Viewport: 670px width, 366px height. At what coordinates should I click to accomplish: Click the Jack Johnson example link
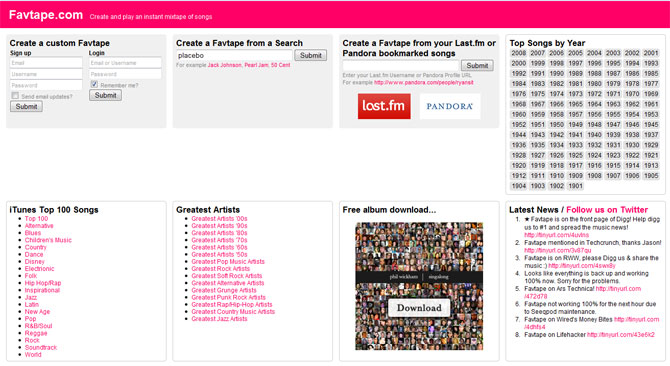pyautogui.click(x=224, y=65)
